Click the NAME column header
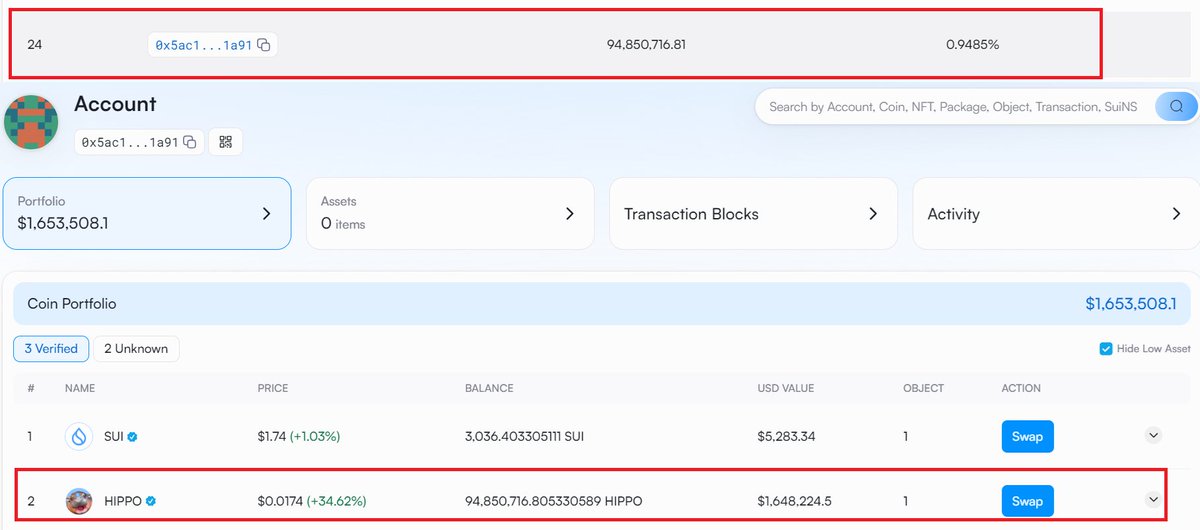 (x=80, y=388)
